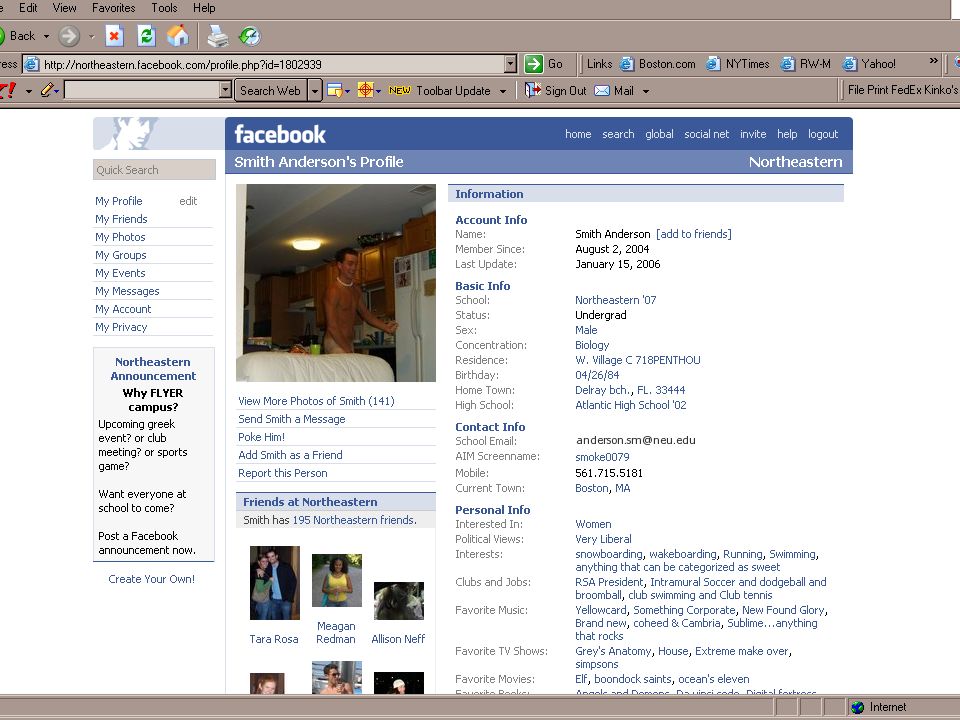Open the RW-M favorite link
The image size is (960, 720).
806,64
